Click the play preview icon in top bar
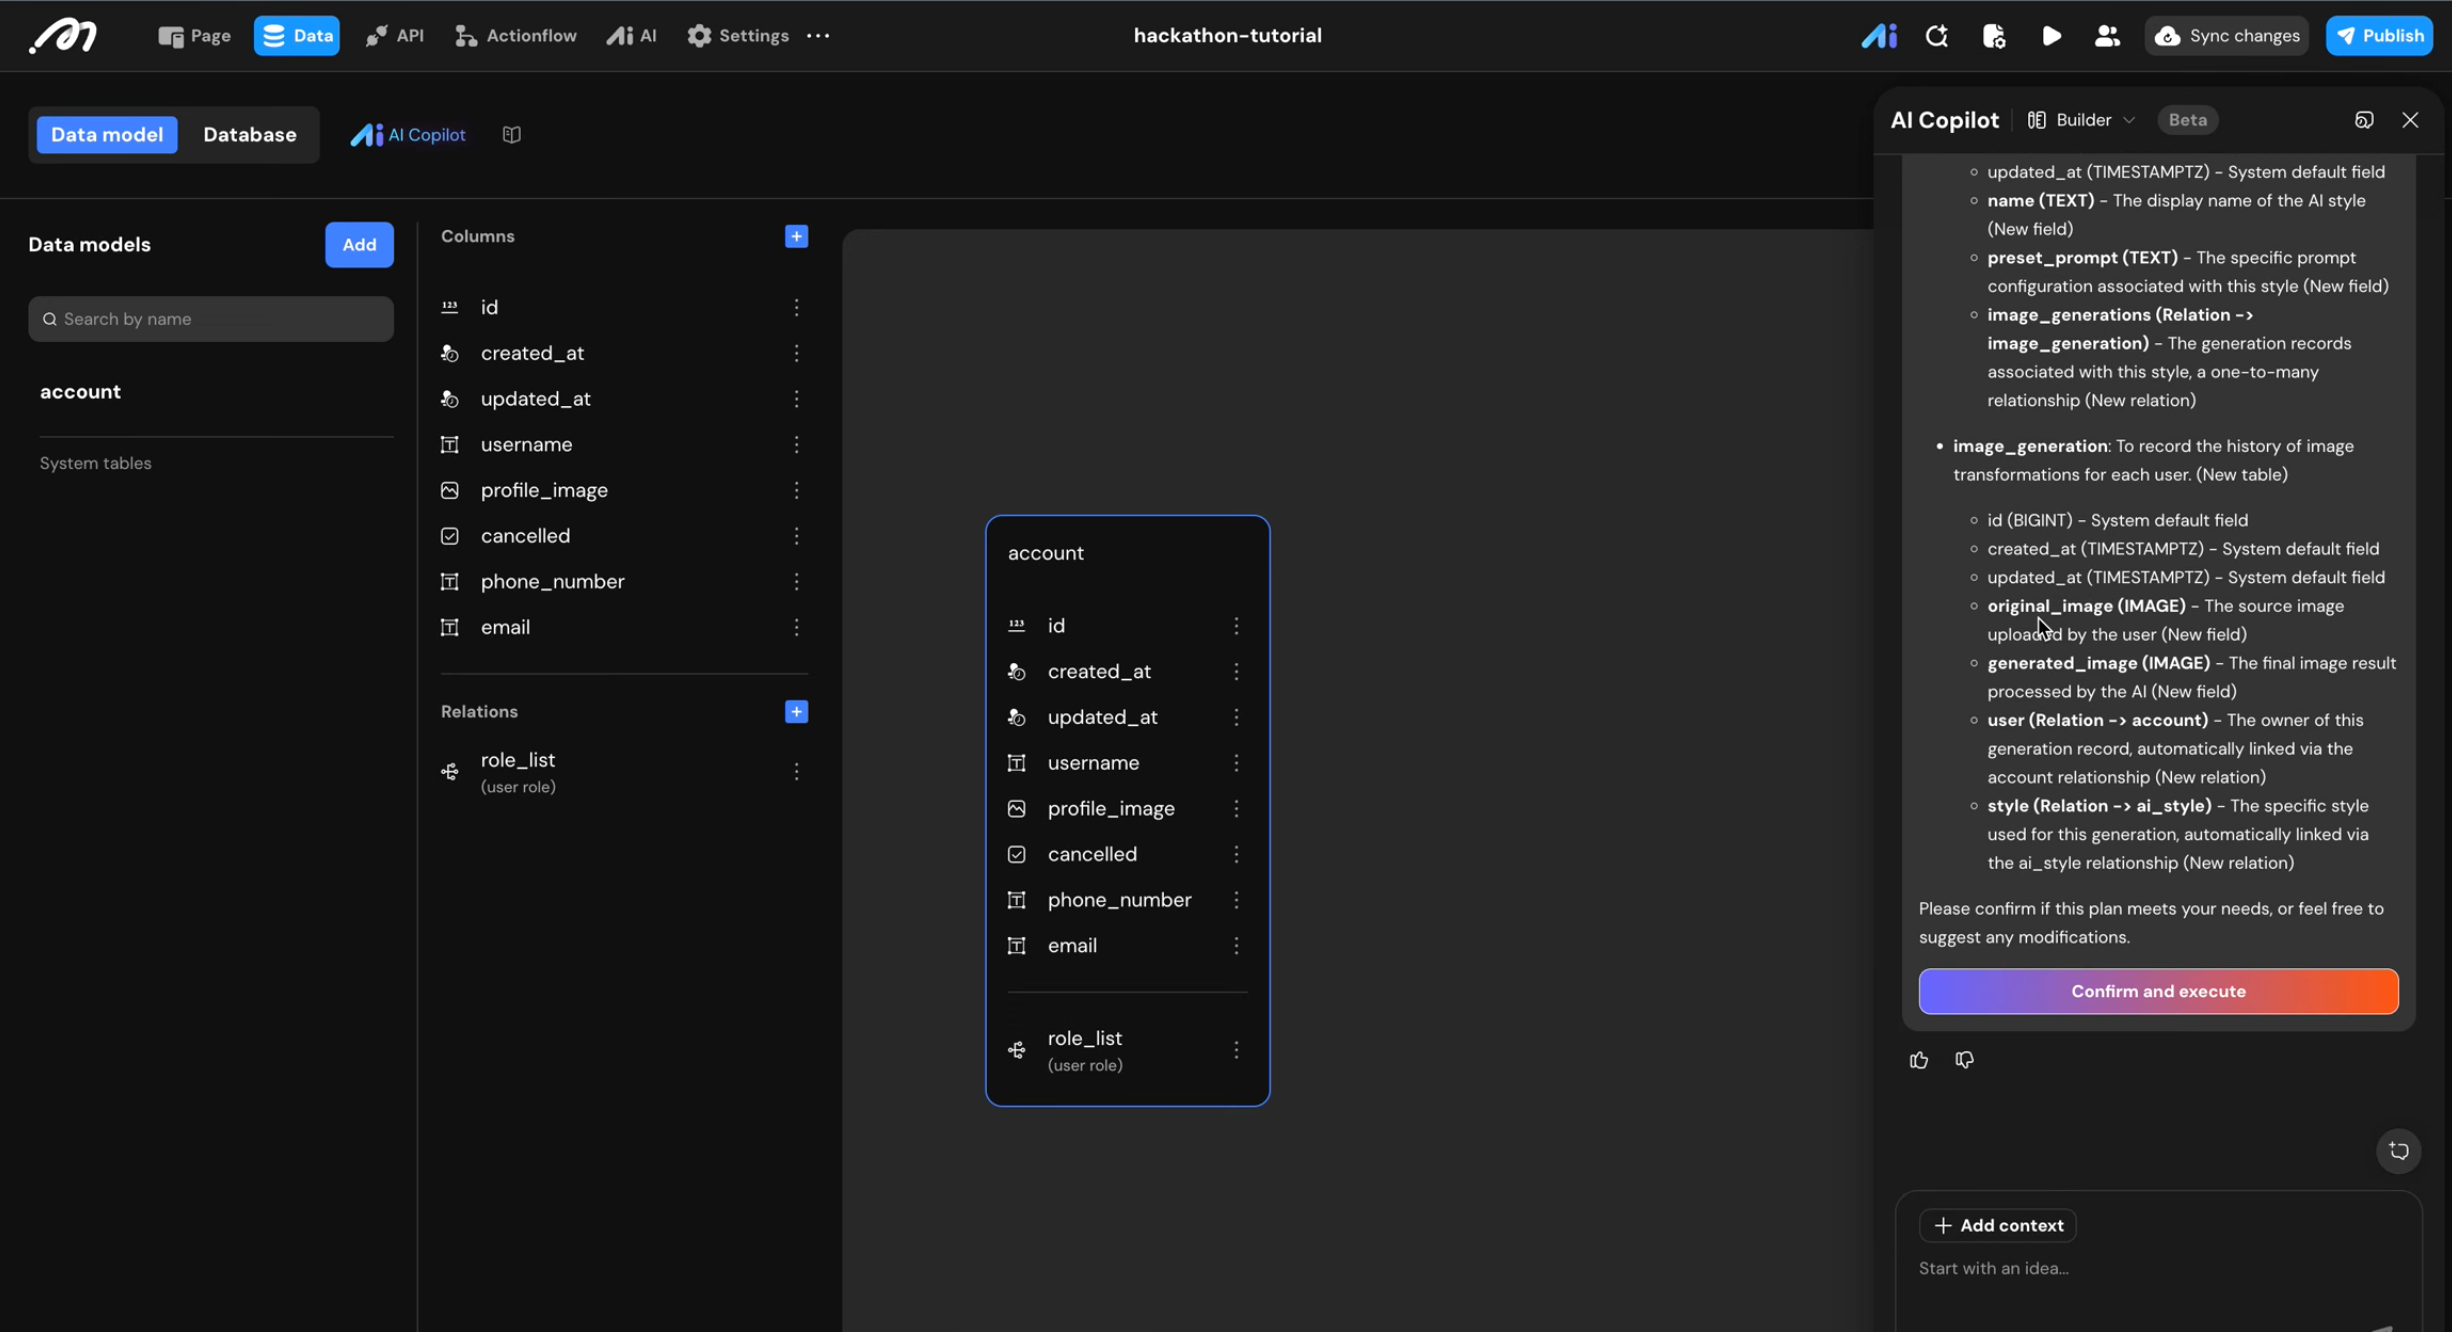 coord(2051,36)
